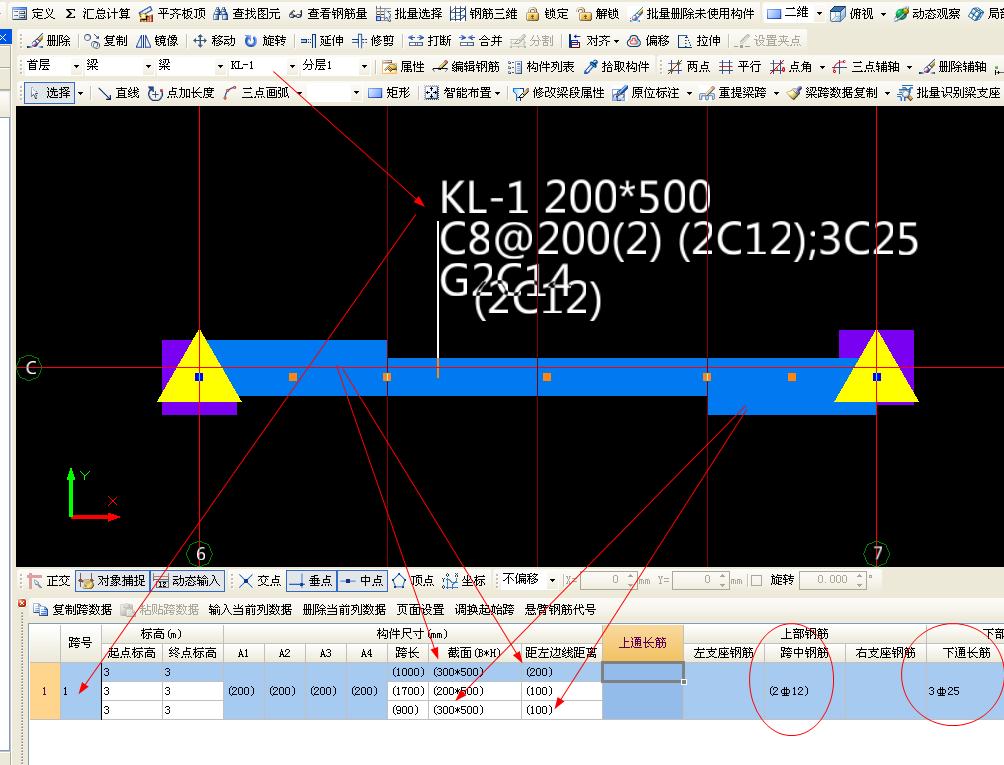Open the KL-1 component dropdown
Viewport: 1004px width, 765px height.
(x=292, y=66)
